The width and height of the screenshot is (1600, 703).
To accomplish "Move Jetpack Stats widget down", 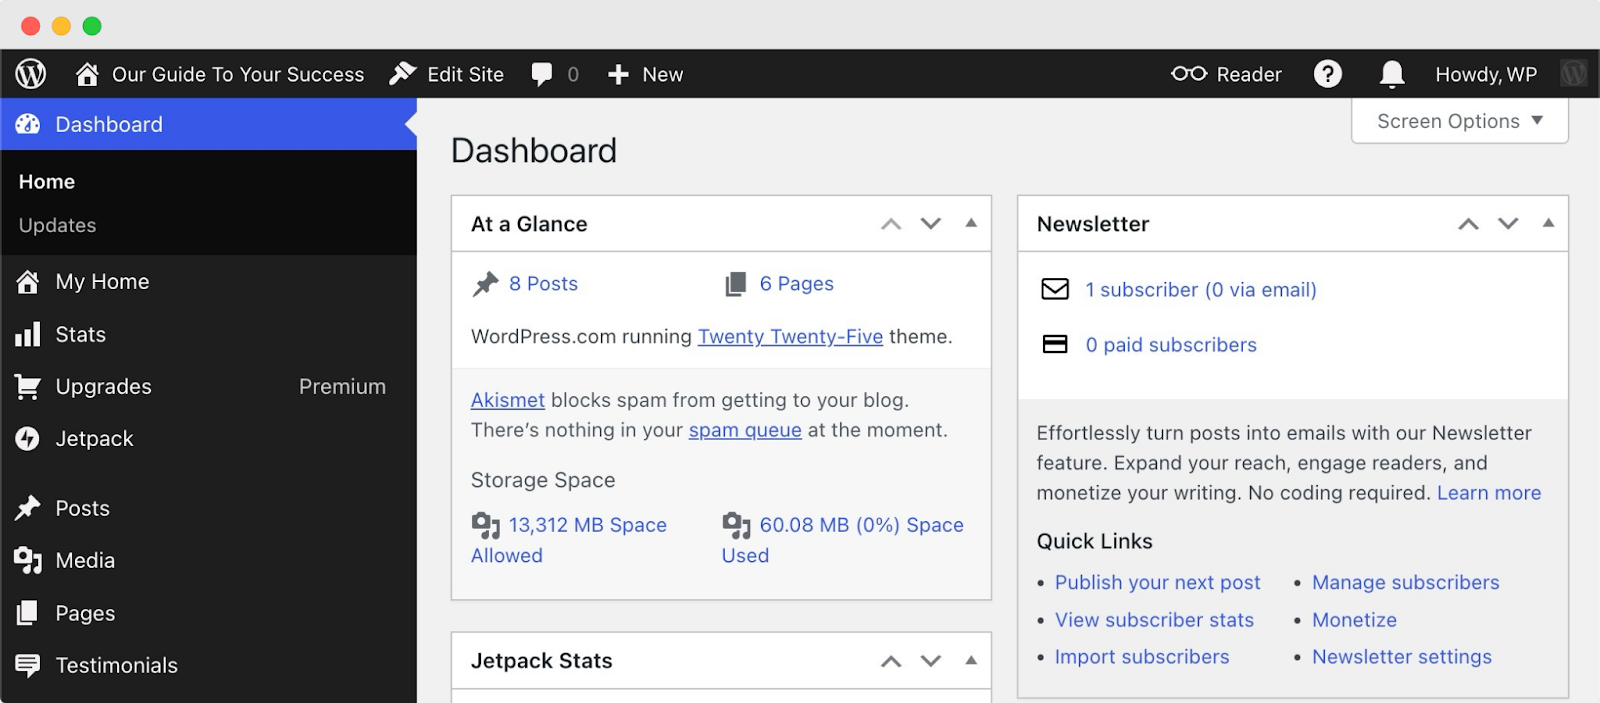I will 931,661.
